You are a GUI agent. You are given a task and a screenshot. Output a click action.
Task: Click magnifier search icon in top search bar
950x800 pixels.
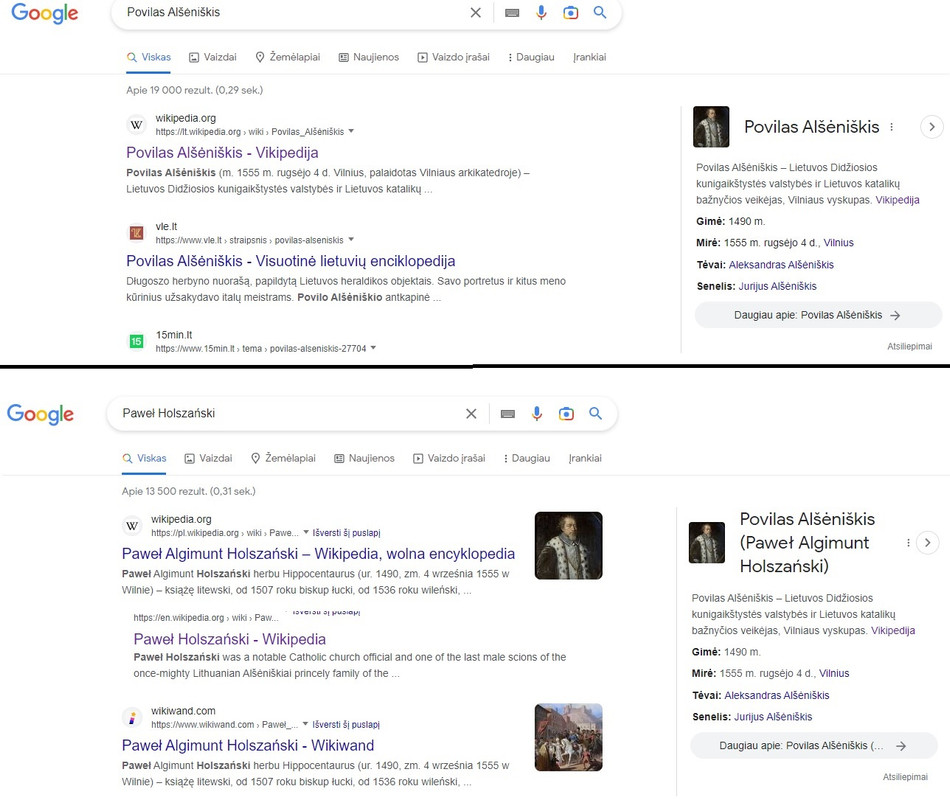(600, 12)
